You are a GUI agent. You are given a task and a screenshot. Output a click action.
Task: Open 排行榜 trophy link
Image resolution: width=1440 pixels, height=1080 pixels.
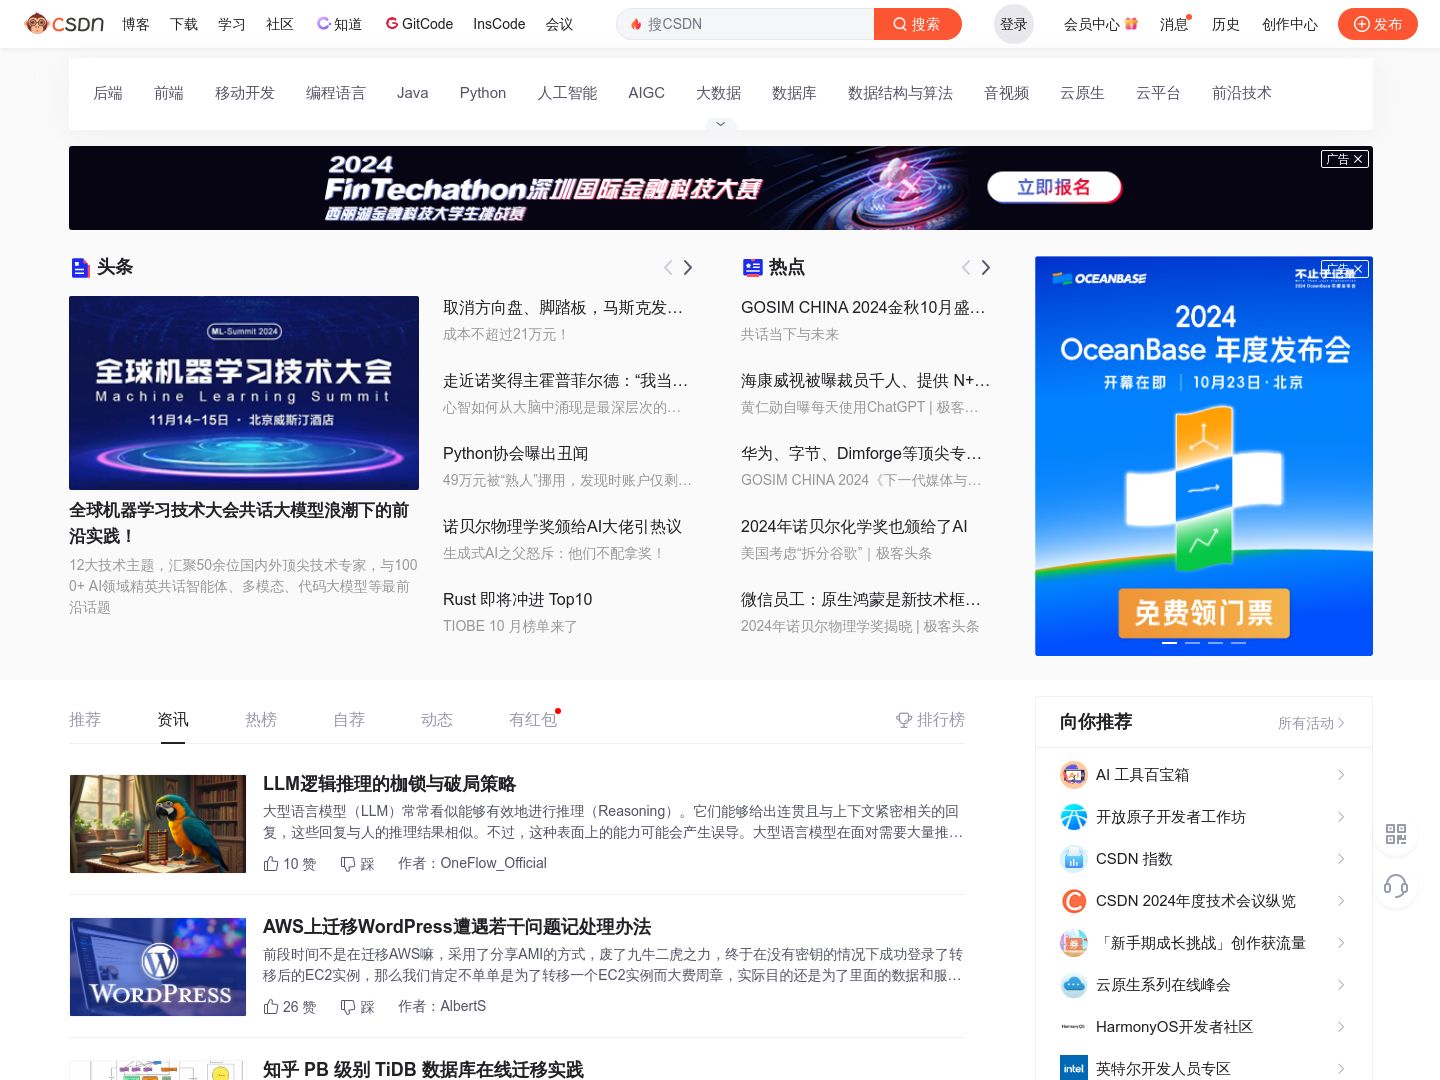(x=930, y=720)
